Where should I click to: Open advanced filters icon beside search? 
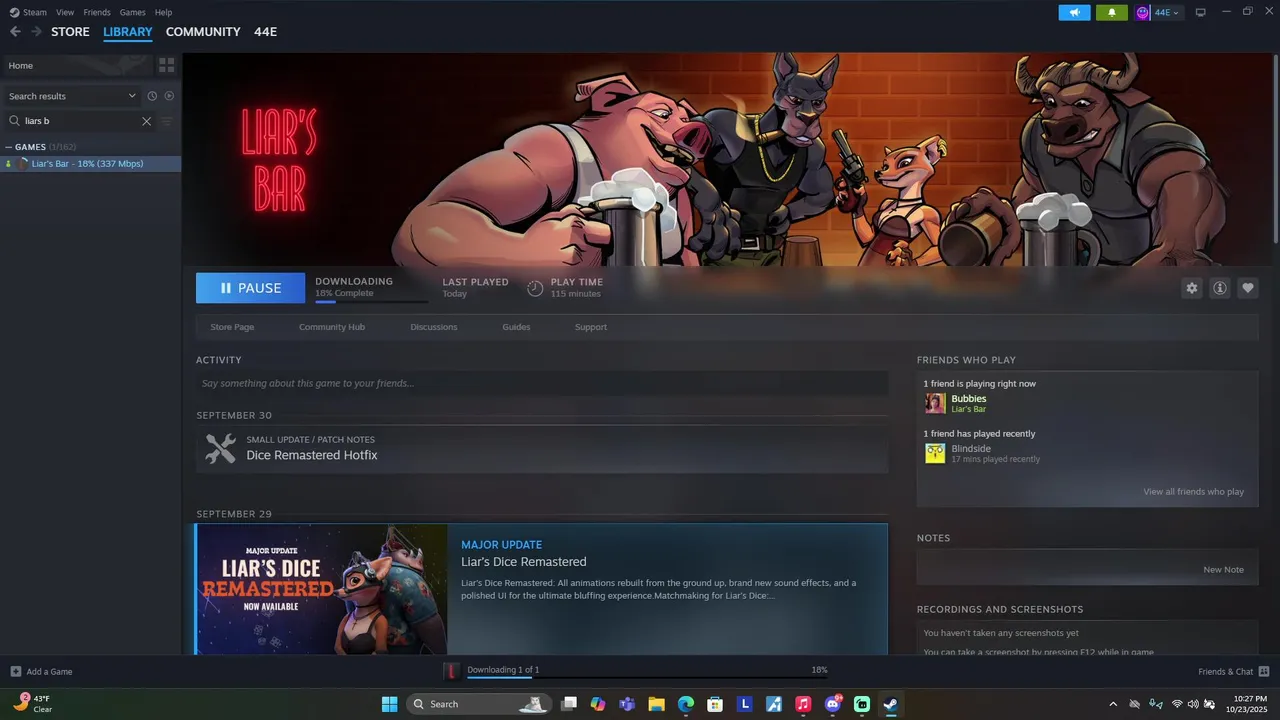167,121
